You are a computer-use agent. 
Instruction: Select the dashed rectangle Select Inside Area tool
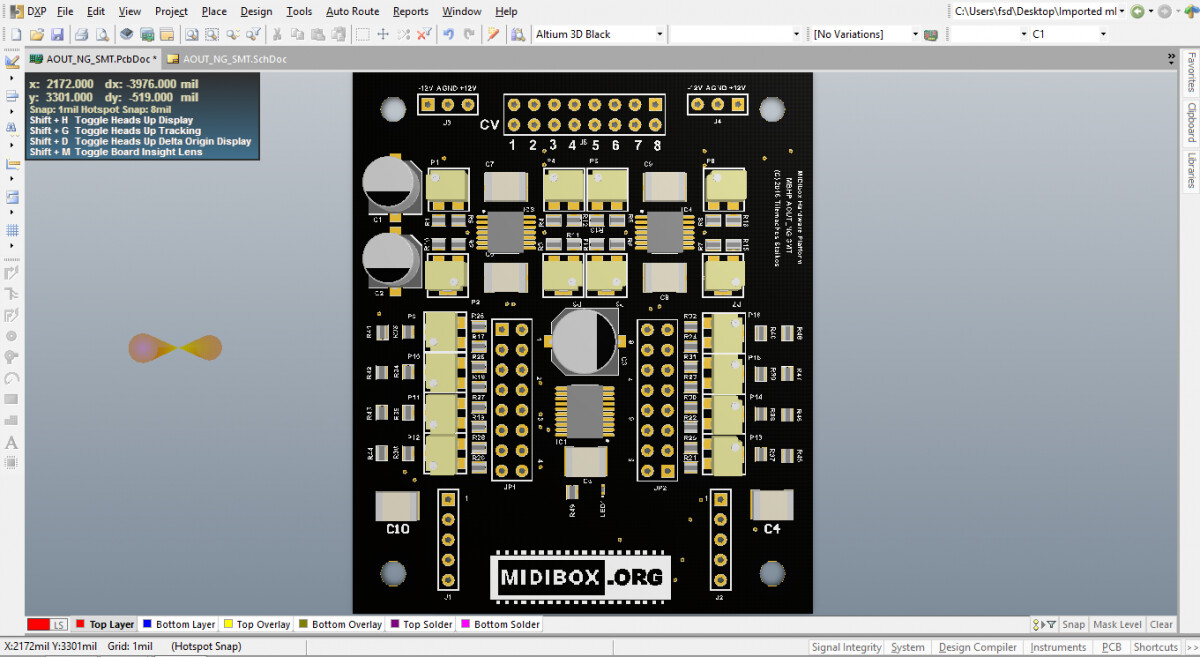pyautogui.click(x=362, y=34)
